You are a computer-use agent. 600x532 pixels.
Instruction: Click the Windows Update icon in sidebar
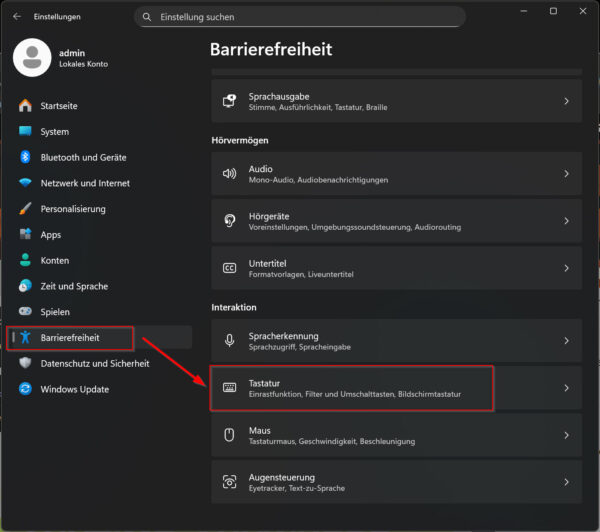click(26, 389)
